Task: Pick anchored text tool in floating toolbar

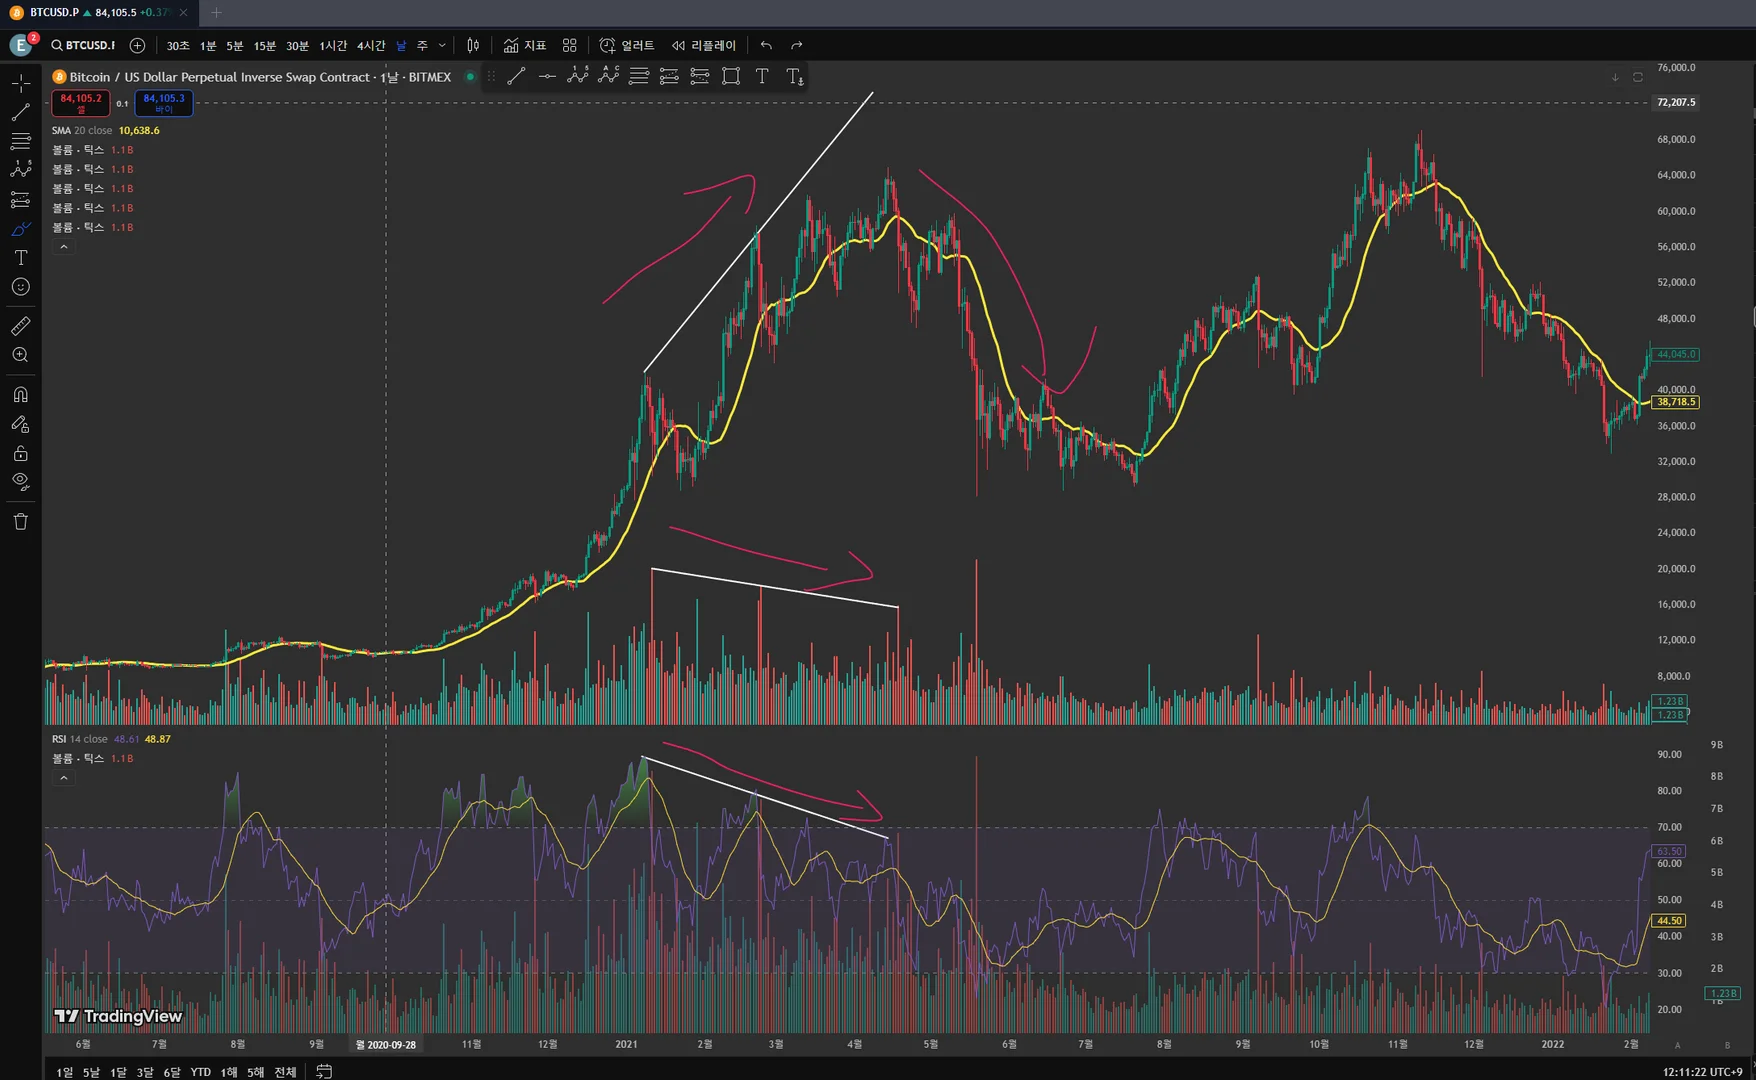Action: pos(795,76)
